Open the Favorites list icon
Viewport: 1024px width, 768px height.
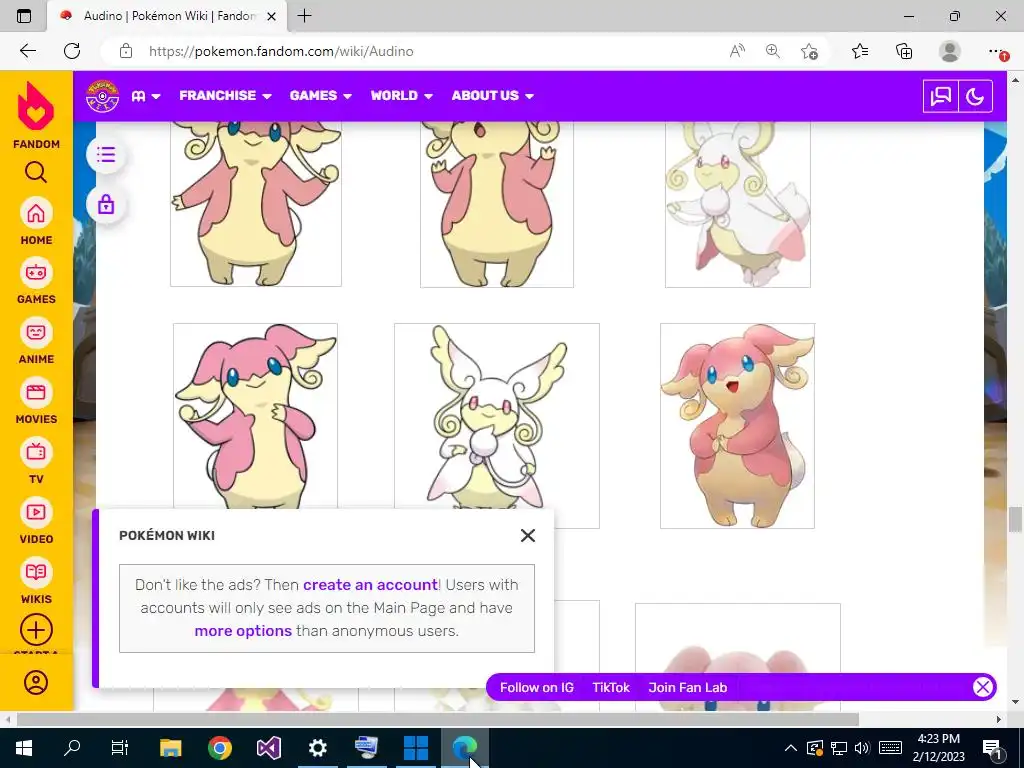[x=860, y=51]
